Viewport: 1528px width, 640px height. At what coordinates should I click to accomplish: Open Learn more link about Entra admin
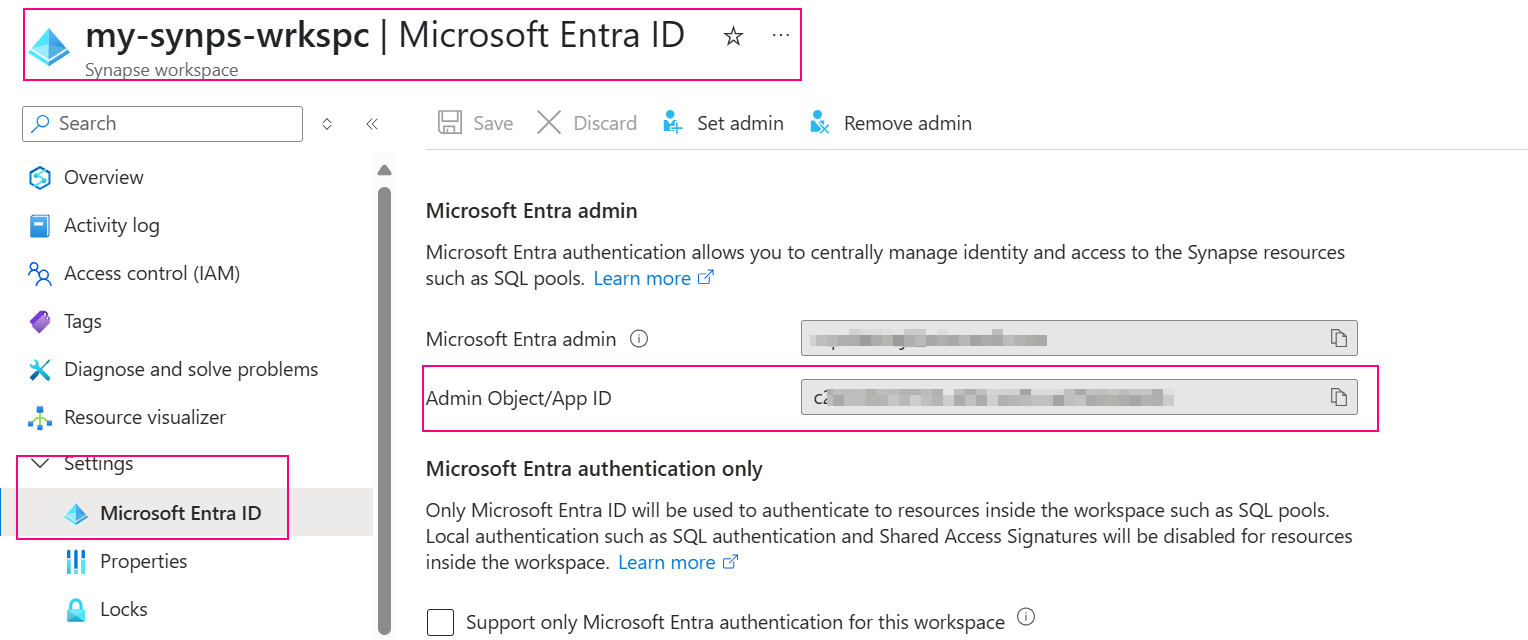pos(653,278)
